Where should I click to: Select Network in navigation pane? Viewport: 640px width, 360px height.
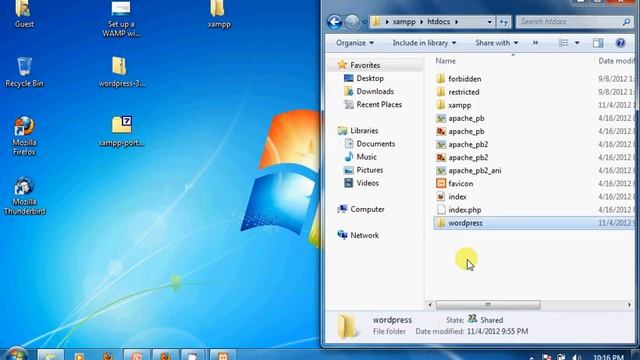click(x=364, y=235)
